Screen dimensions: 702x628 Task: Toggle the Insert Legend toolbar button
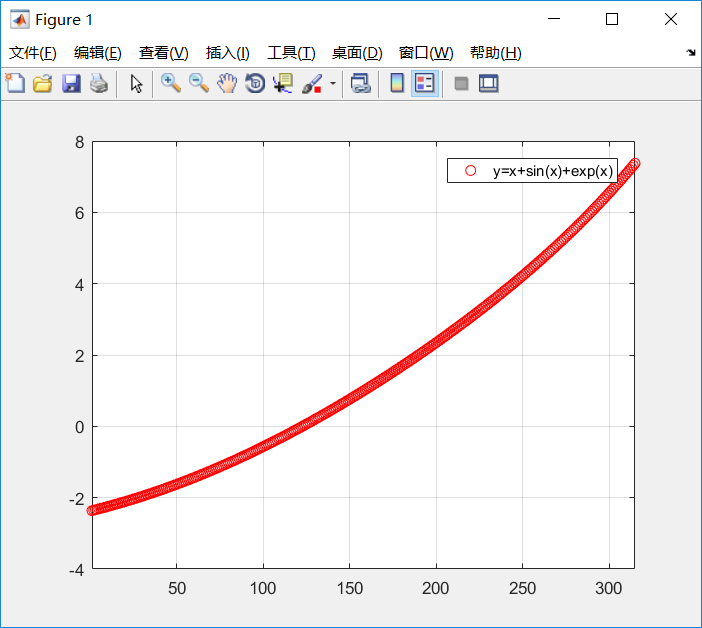[x=425, y=83]
